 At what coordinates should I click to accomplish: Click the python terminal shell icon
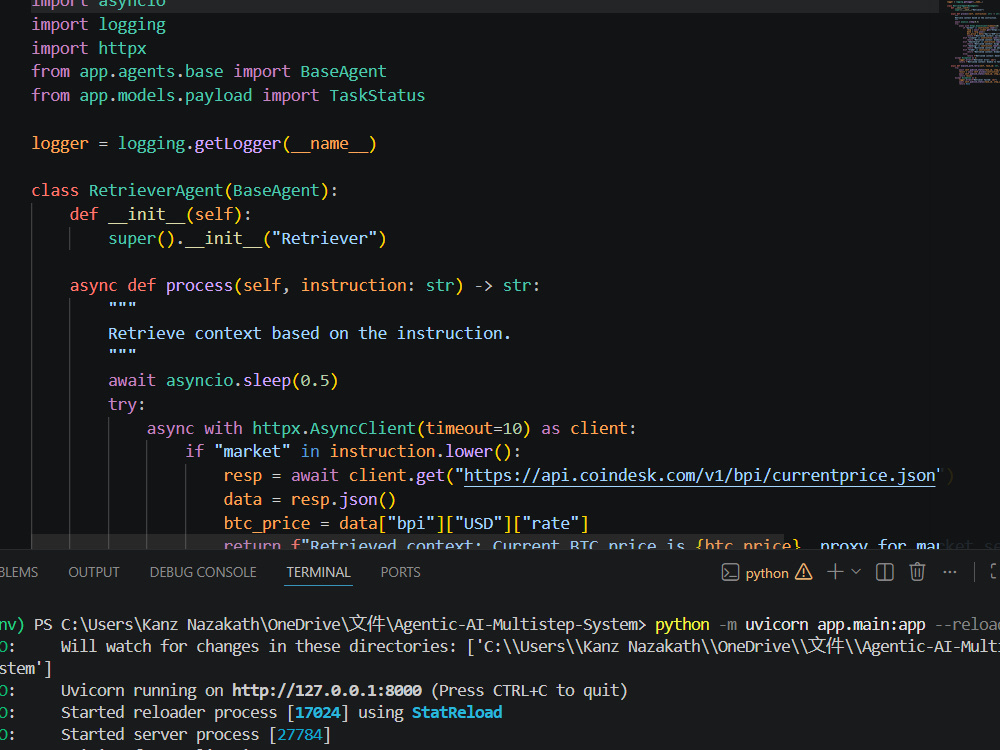(730, 573)
